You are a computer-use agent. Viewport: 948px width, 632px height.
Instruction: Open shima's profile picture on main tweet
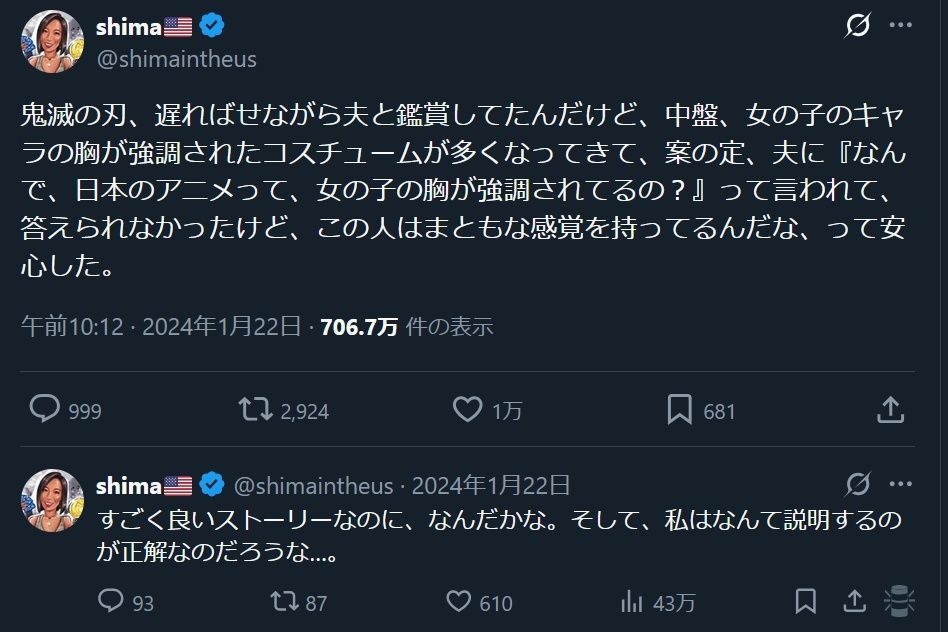51,41
